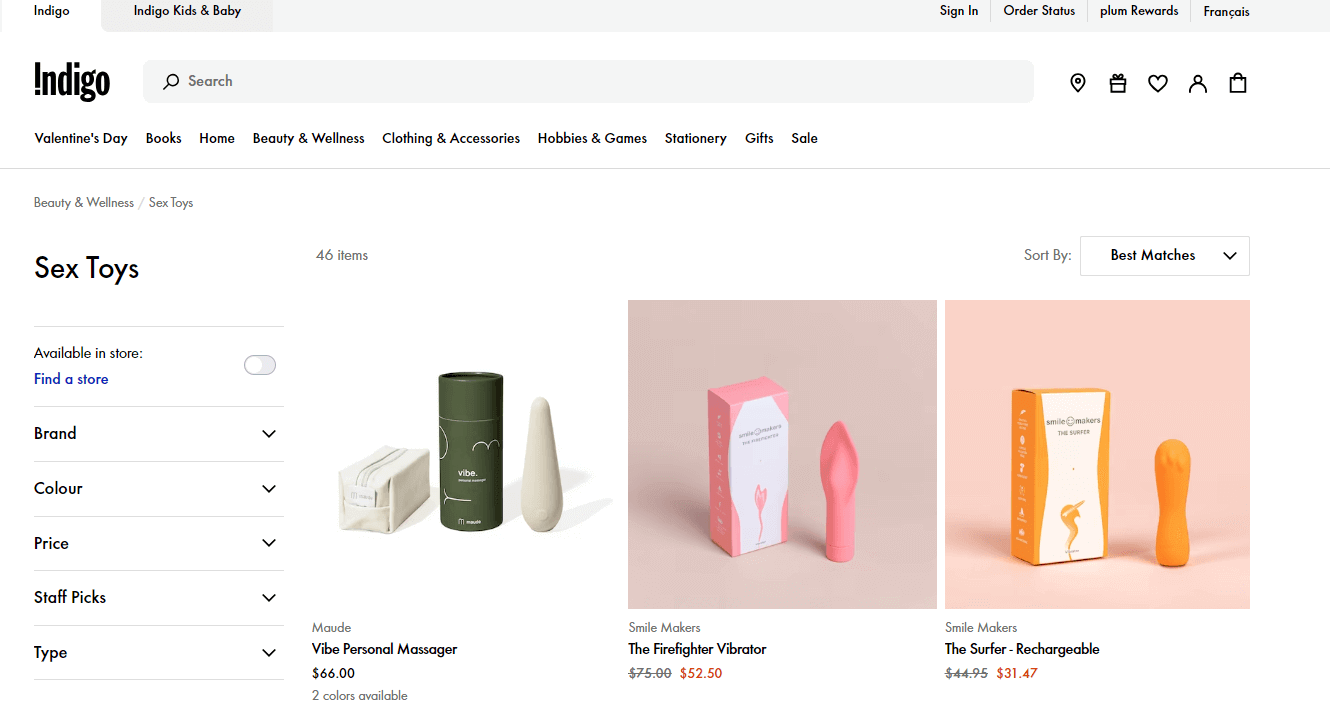
Task: Open the wishlist heart icon
Action: pyautogui.click(x=1158, y=83)
